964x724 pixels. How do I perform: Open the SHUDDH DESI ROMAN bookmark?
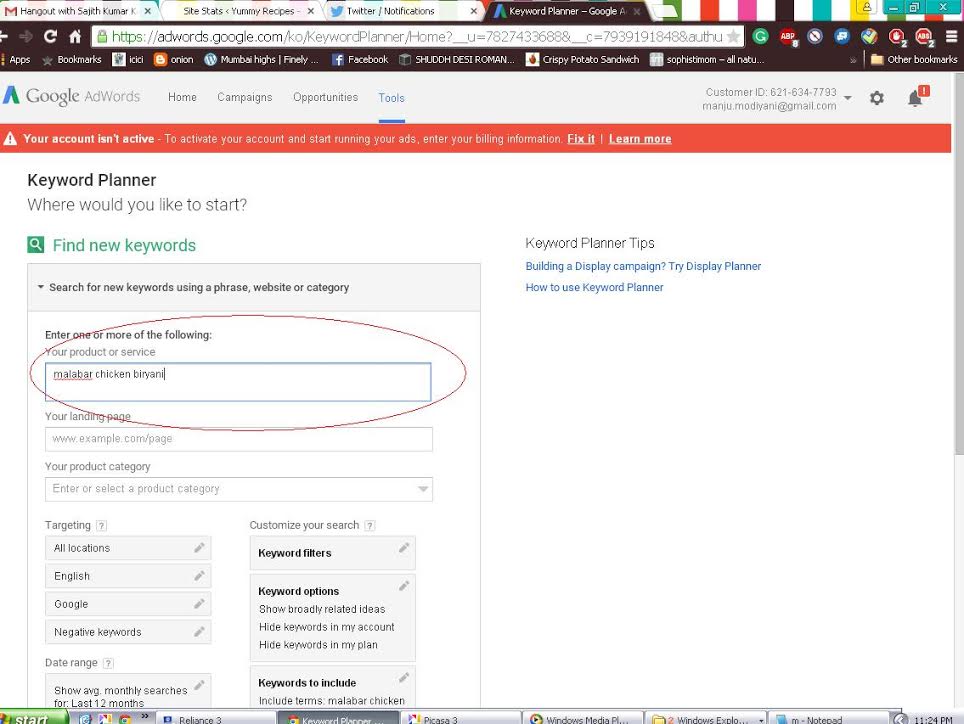[x=457, y=60]
